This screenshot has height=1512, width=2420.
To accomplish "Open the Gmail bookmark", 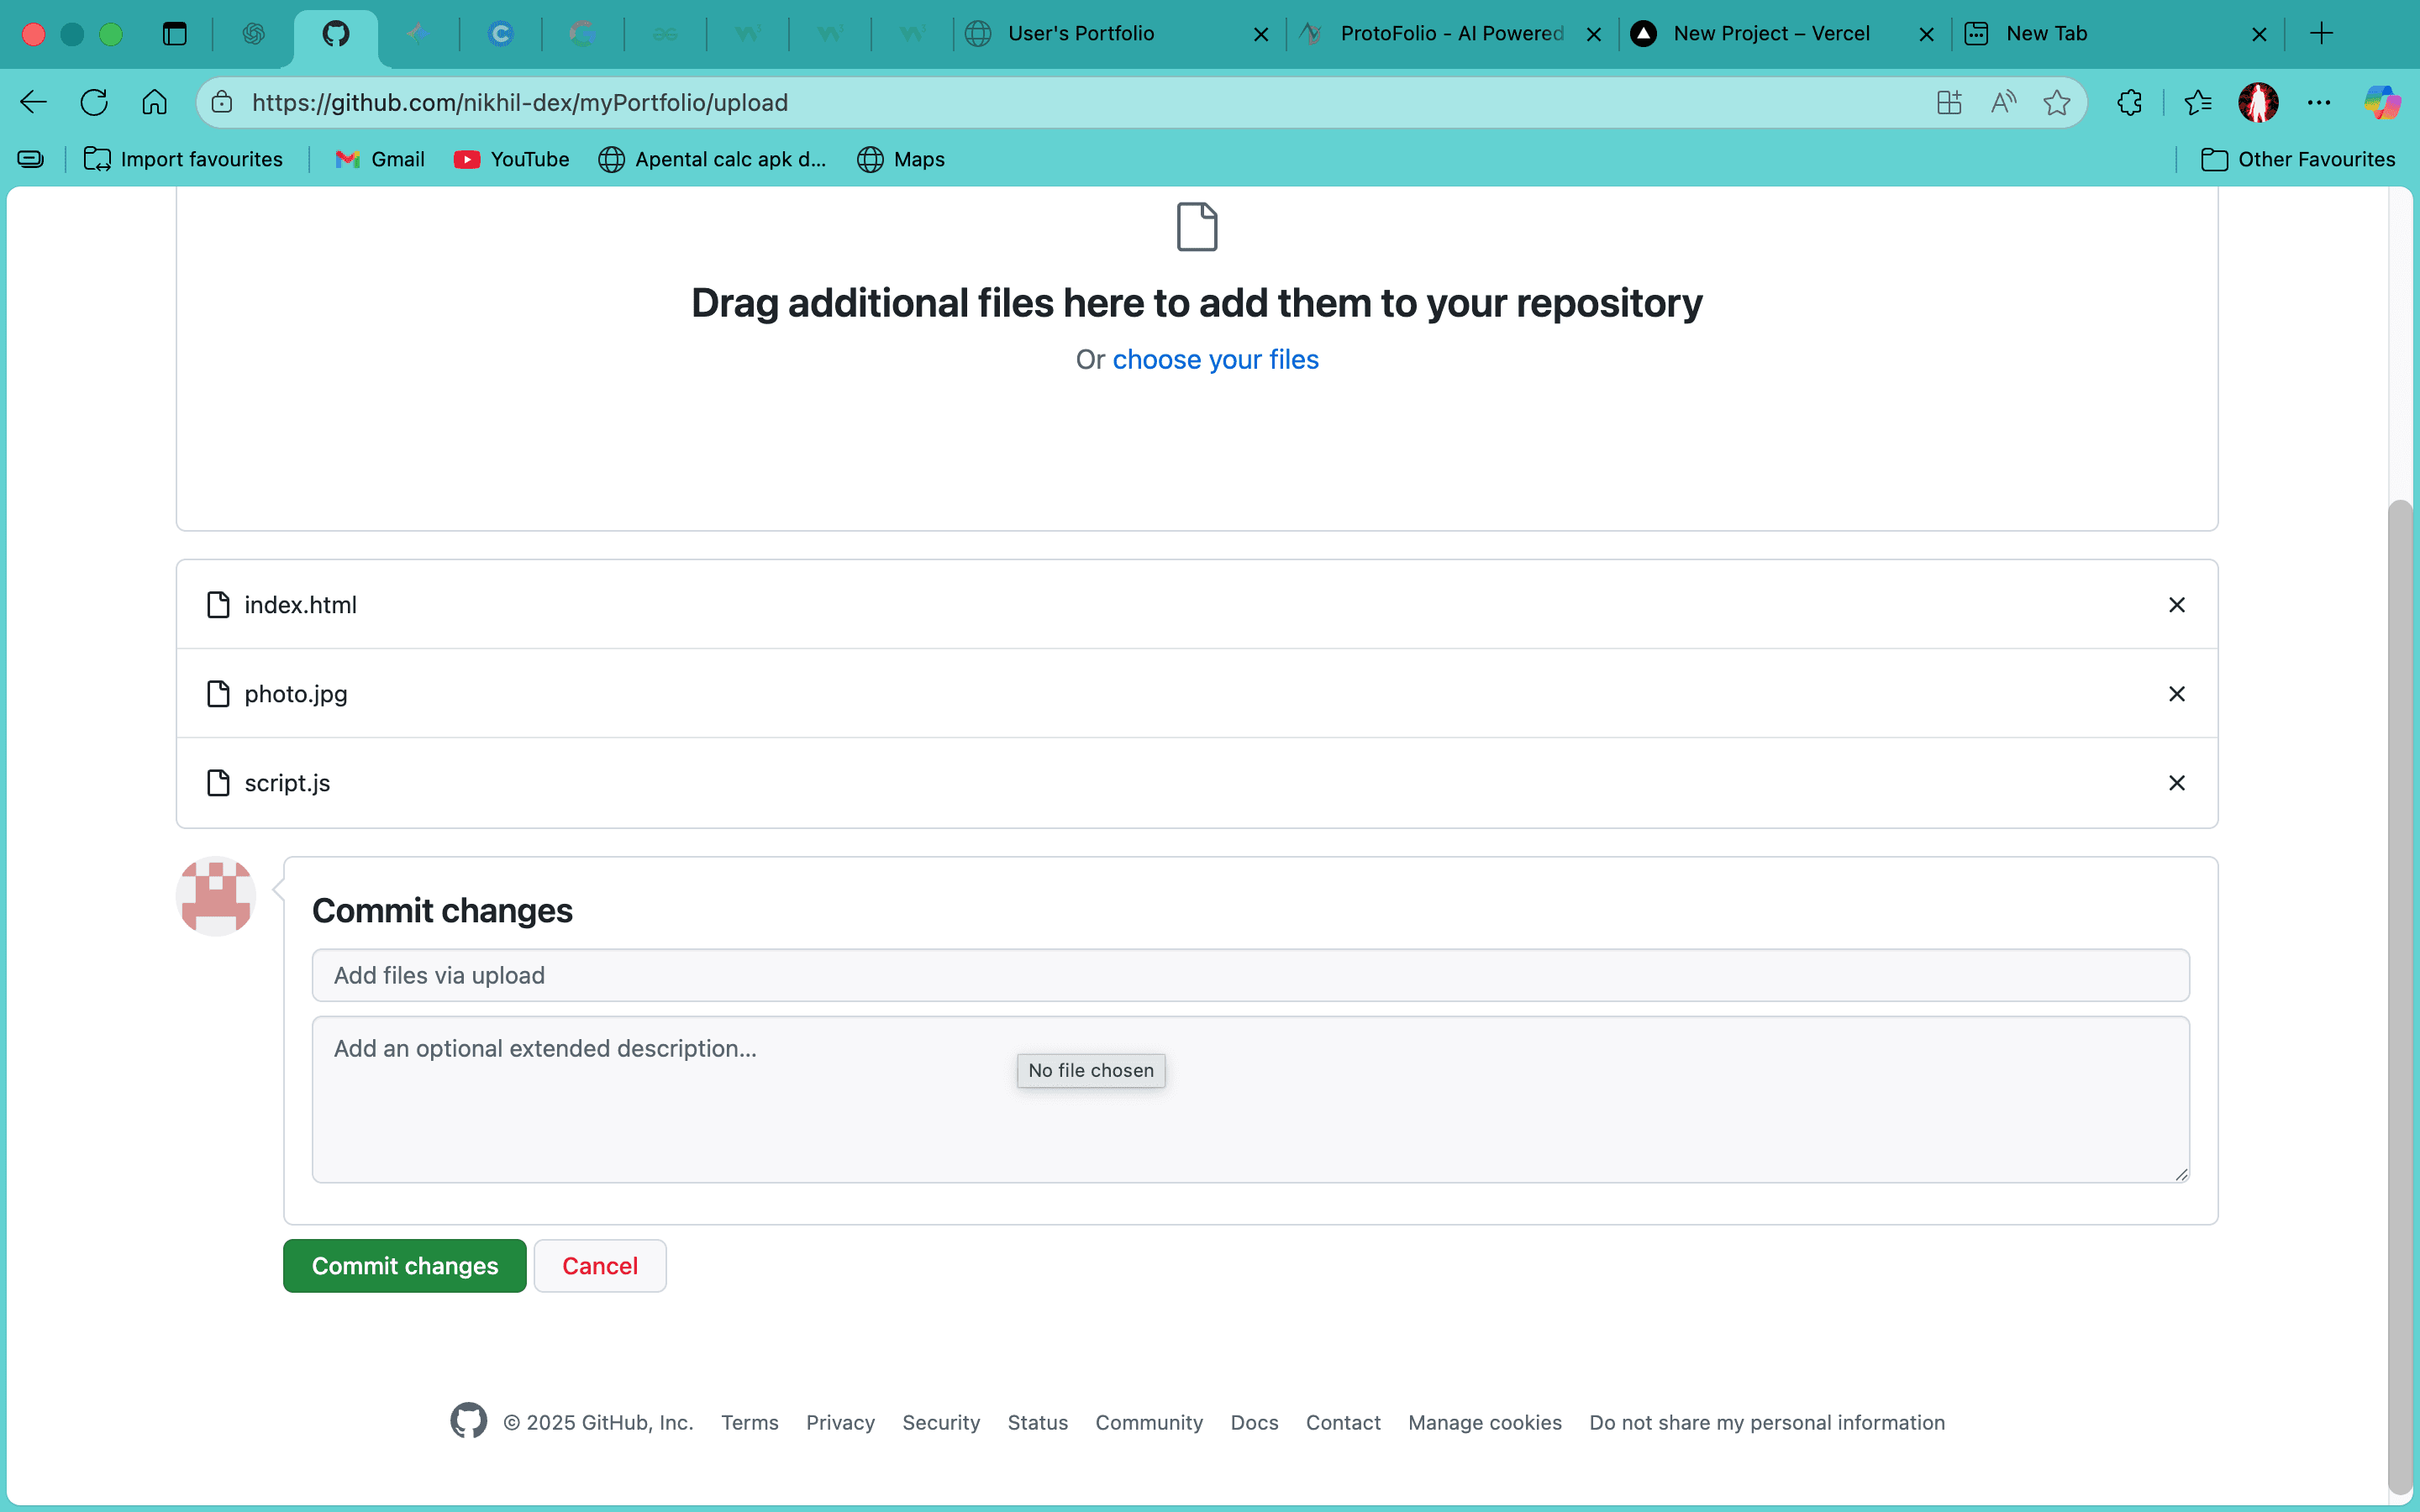I will (380, 159).
